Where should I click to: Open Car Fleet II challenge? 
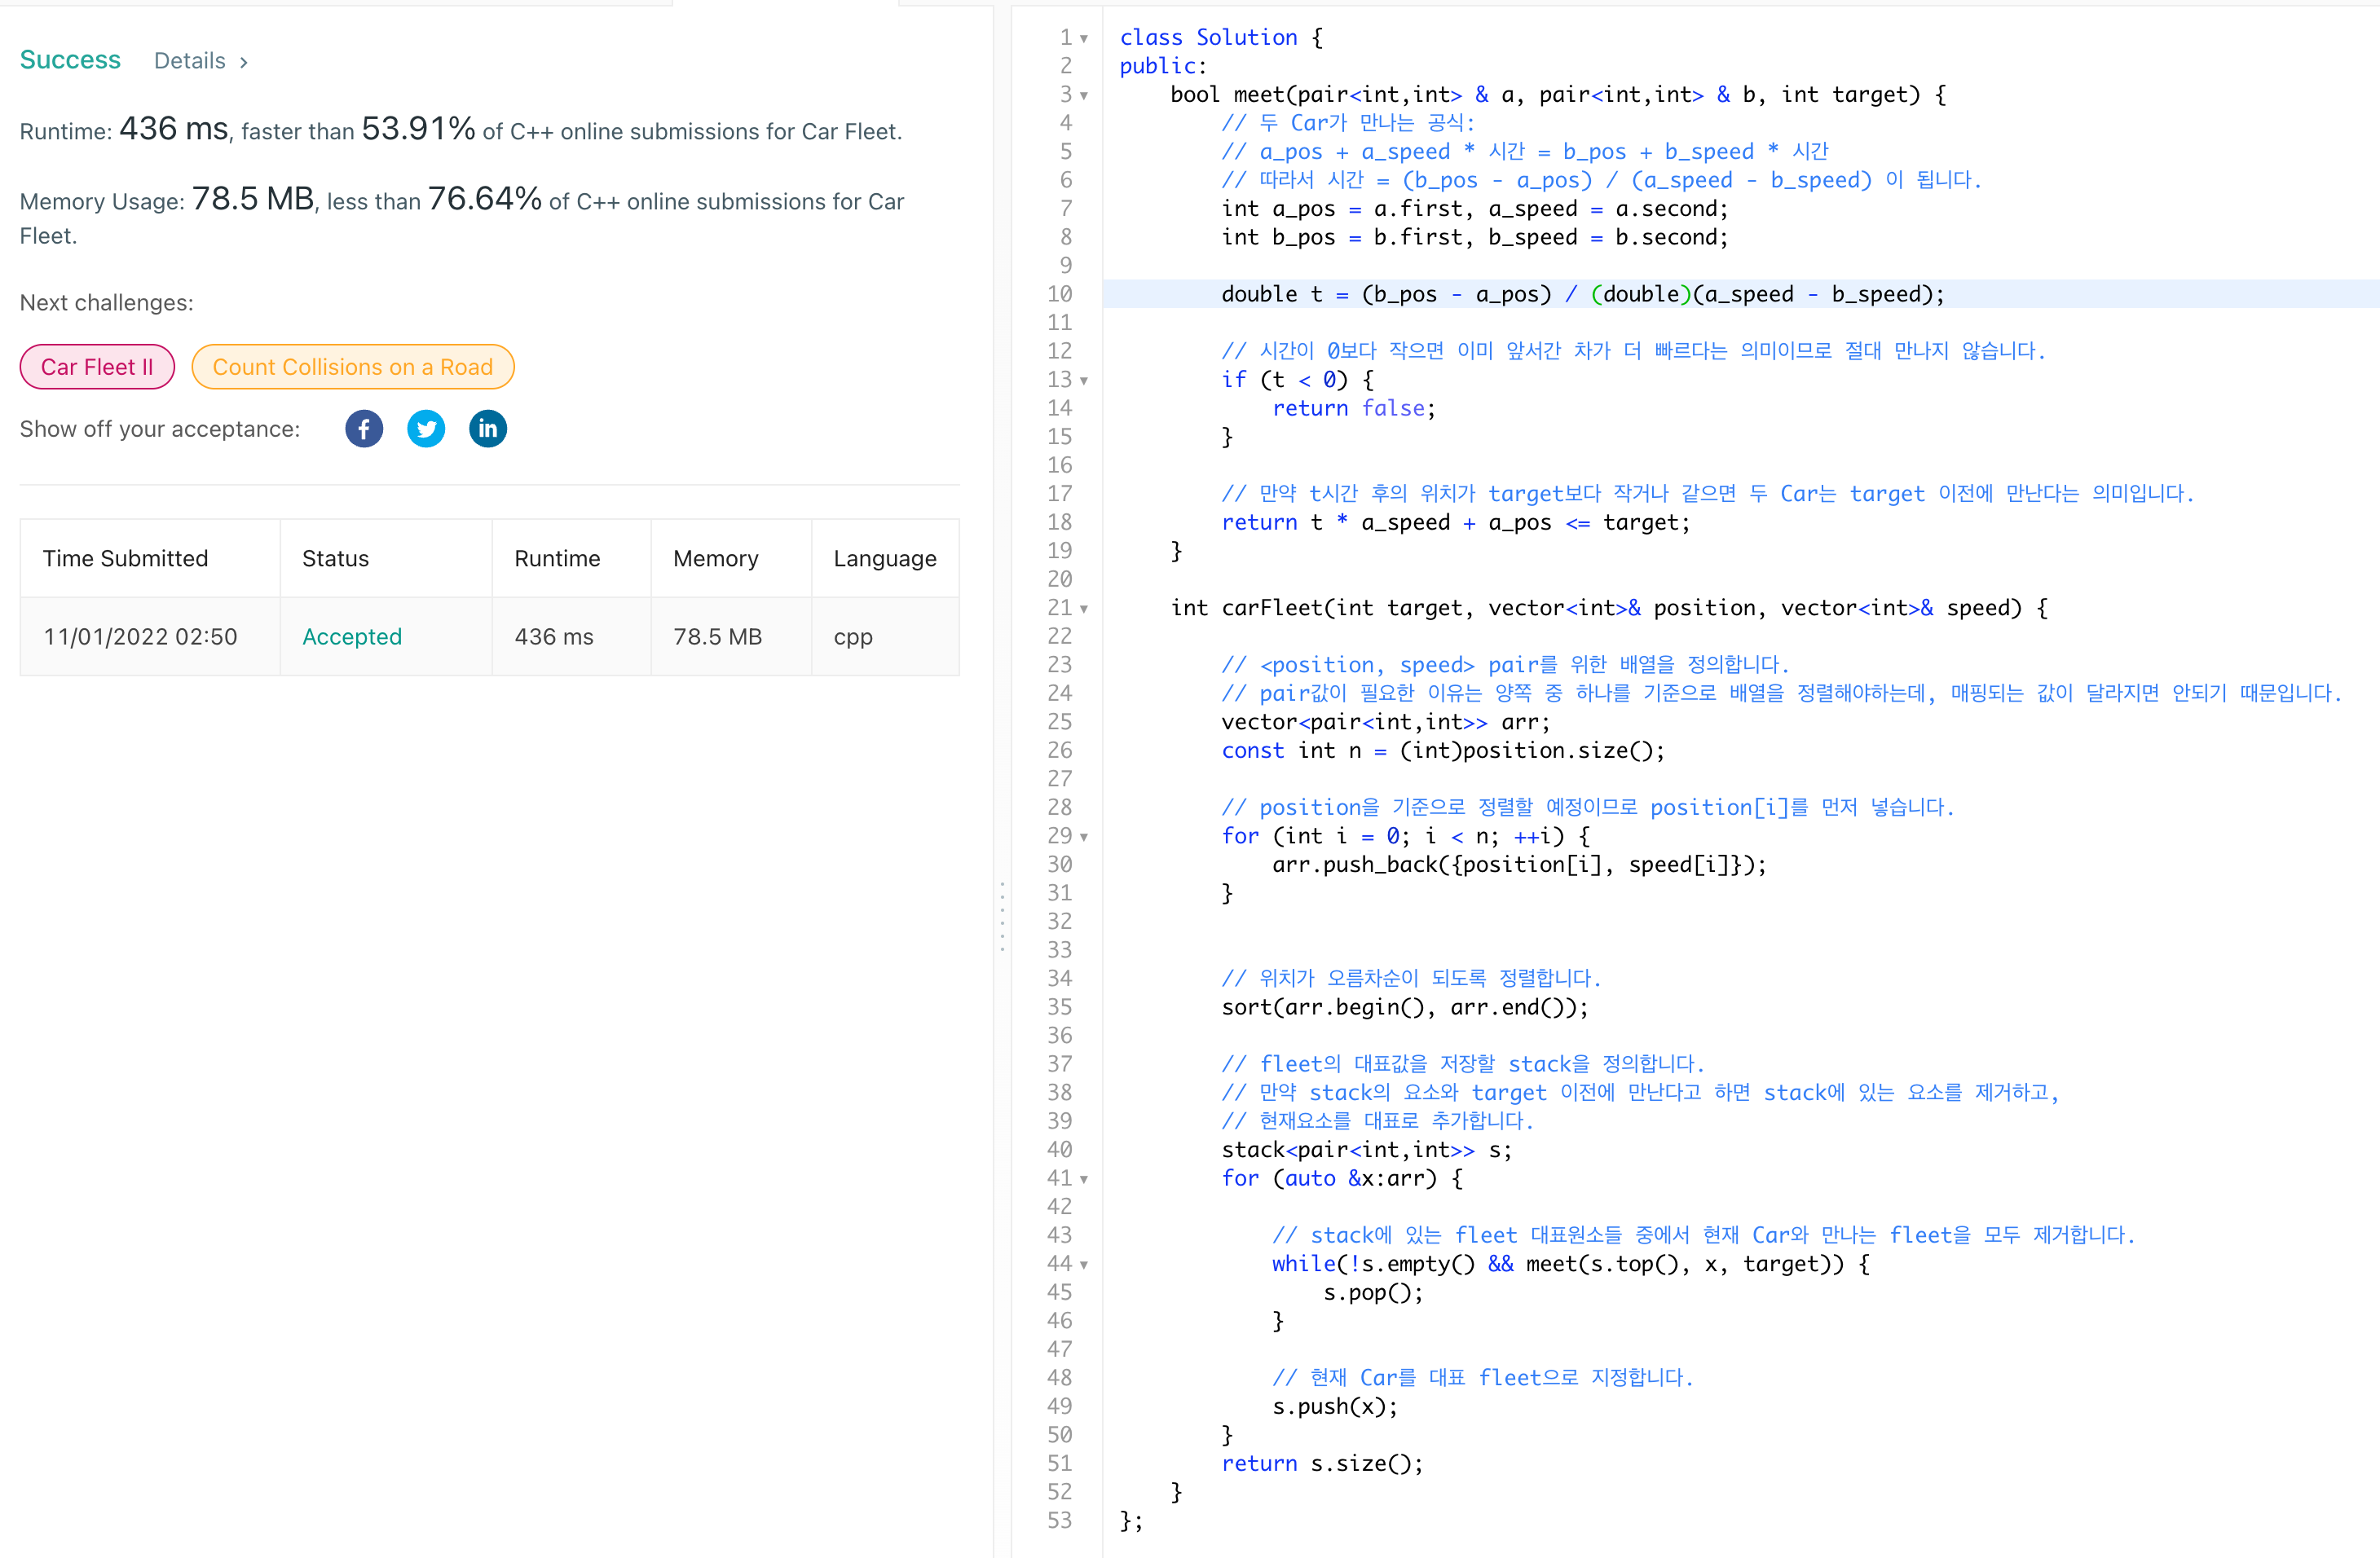pyautogui.click(x=97, y=367)
